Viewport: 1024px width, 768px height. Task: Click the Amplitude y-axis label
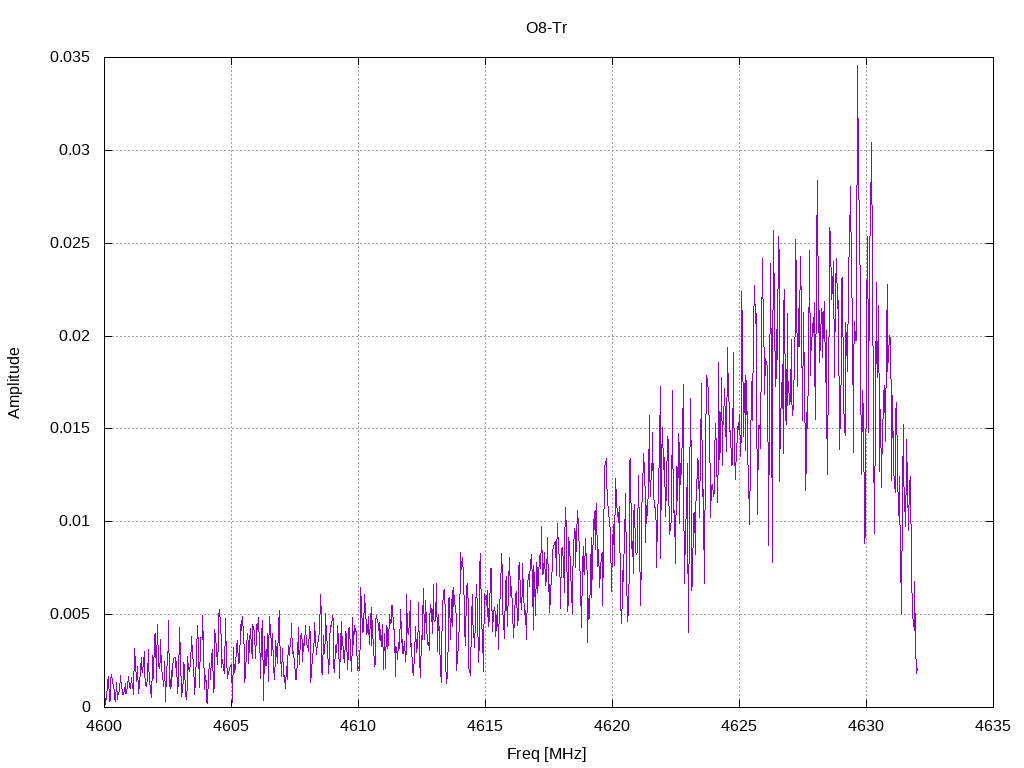coord(14,383)
